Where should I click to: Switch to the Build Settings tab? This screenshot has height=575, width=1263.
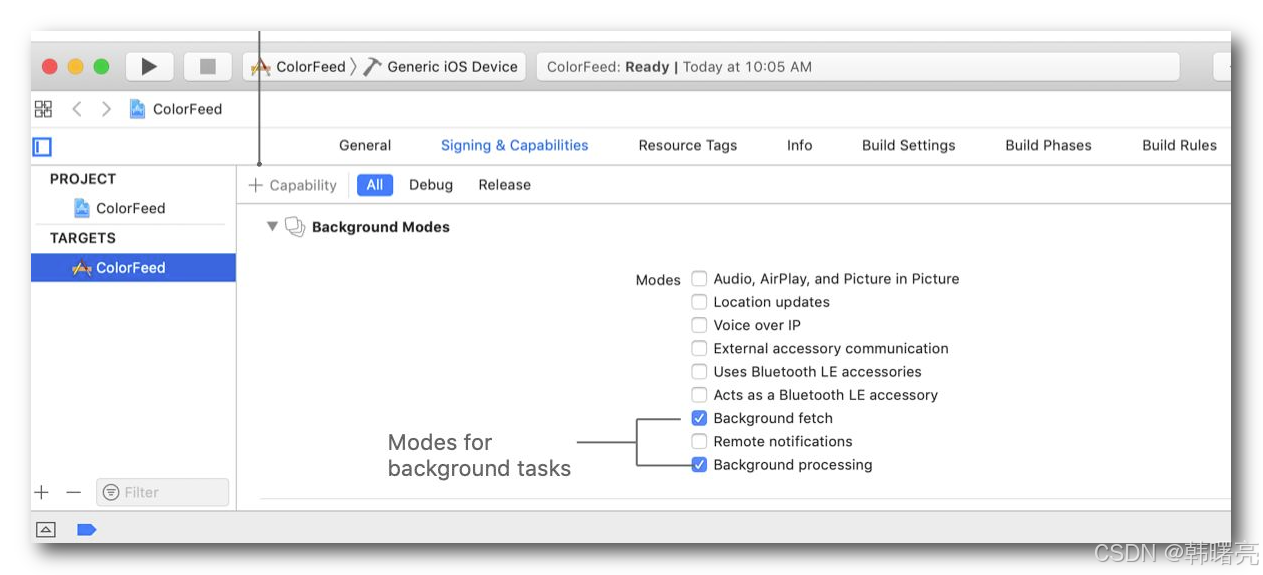(x=908, y=145)
